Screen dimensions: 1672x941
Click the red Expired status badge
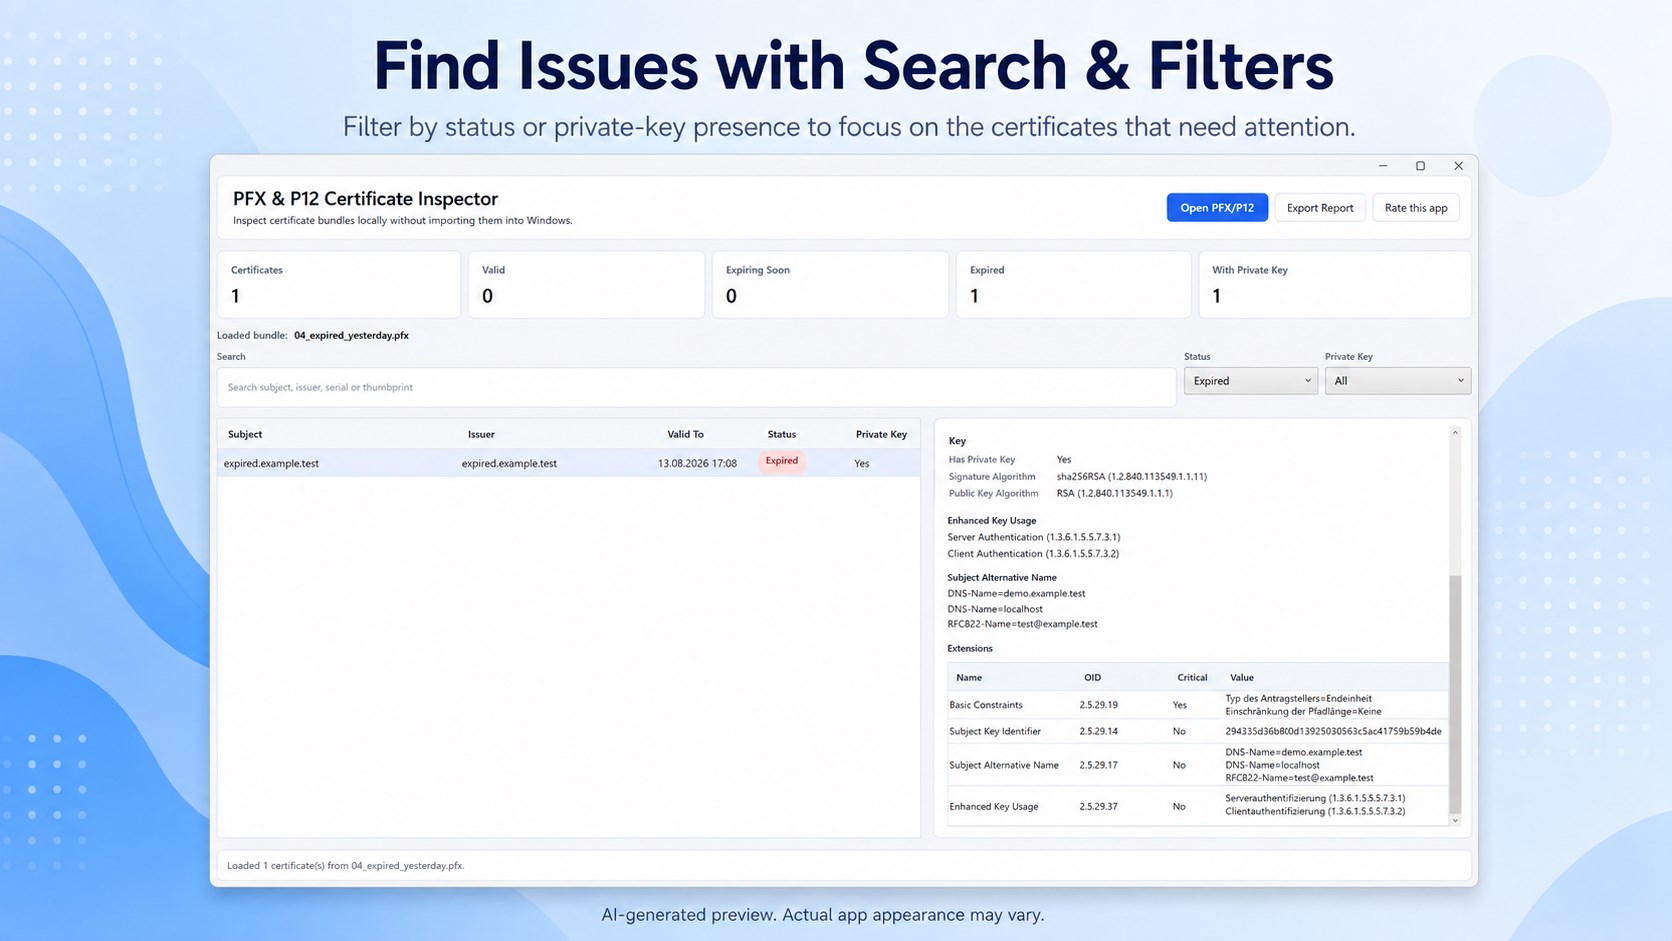pyautogui.click(x=781, y=461)
